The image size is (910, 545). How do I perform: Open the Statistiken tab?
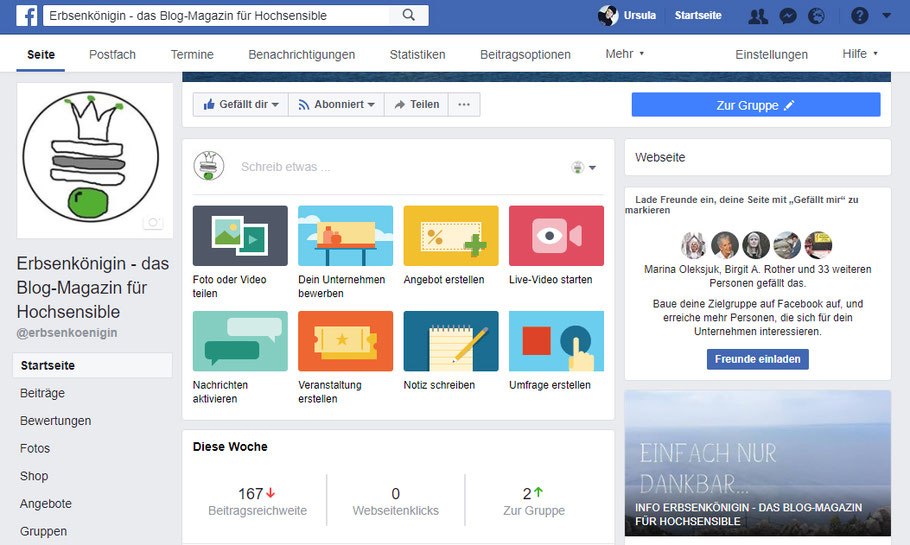click(417, 55)
